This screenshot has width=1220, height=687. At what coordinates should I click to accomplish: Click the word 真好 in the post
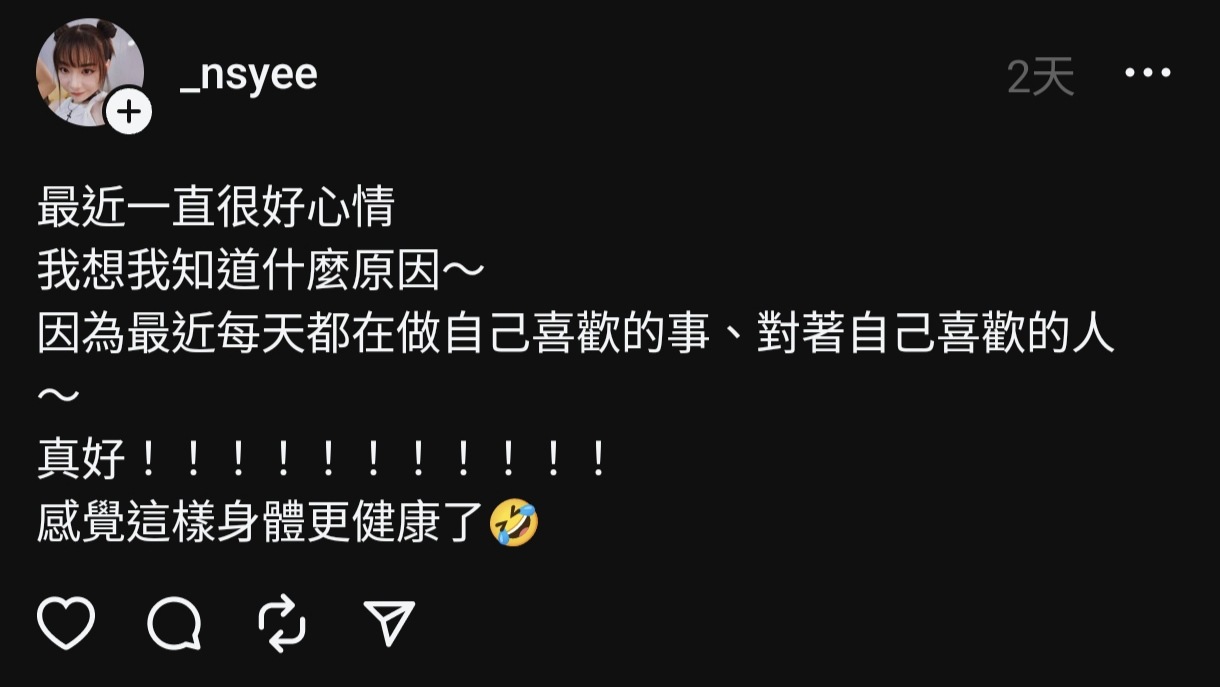point(81,460)
